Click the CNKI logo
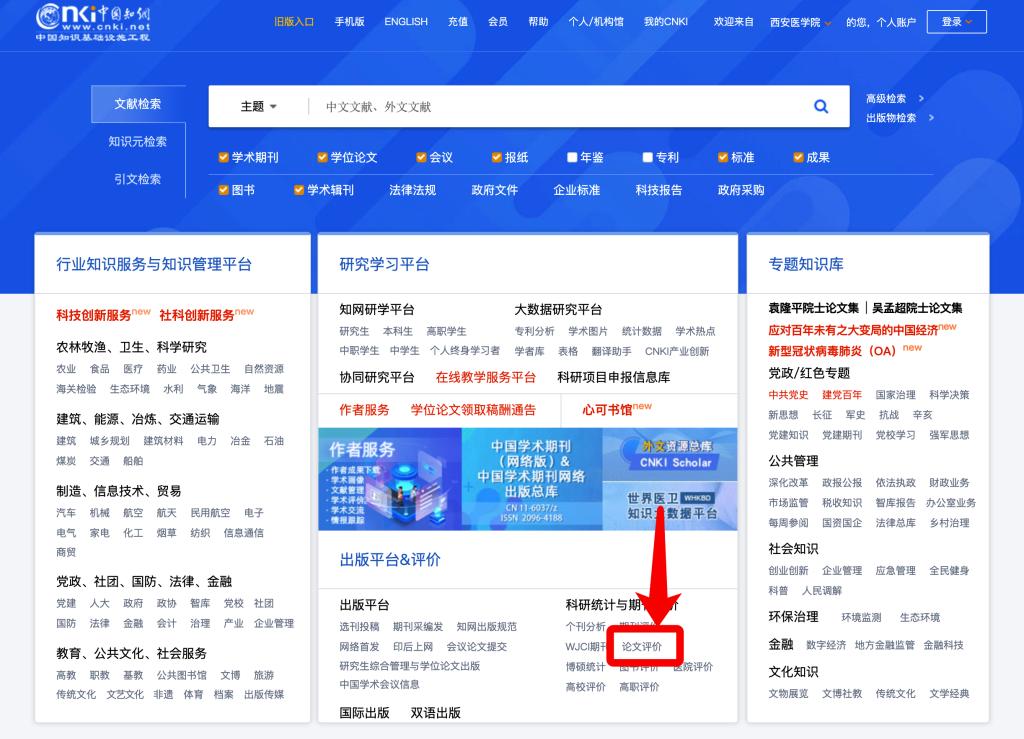 (93, 22)
